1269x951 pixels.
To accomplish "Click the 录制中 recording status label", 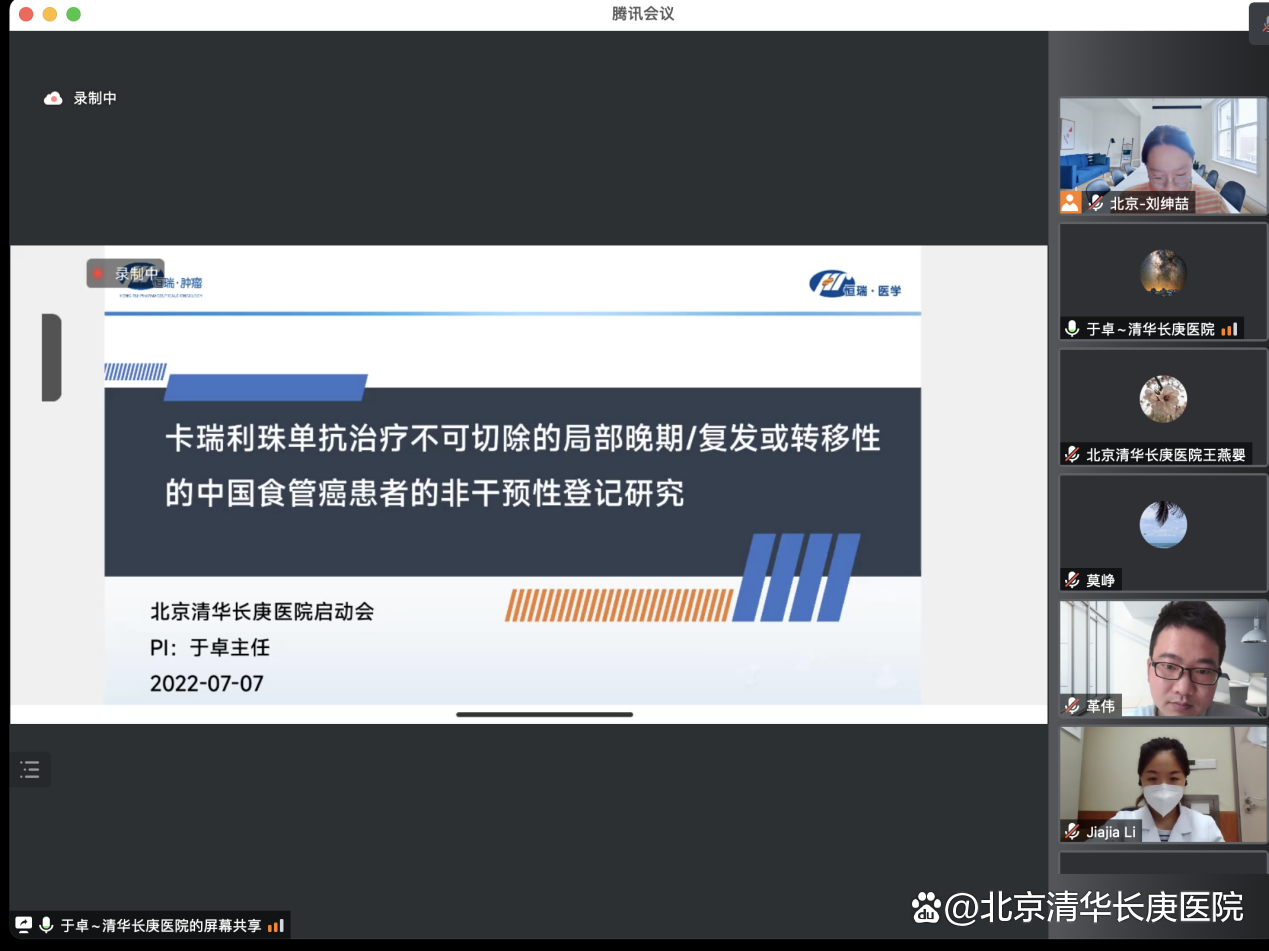I will (95, 98).
